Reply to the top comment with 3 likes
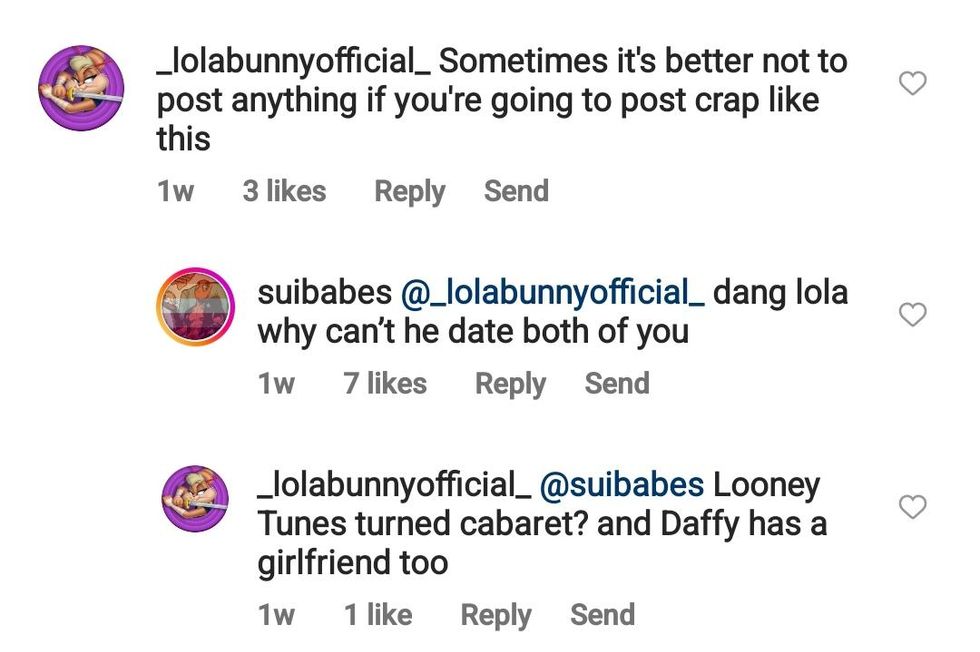Viewport: 980px width, 652px height. pos(409,191)
